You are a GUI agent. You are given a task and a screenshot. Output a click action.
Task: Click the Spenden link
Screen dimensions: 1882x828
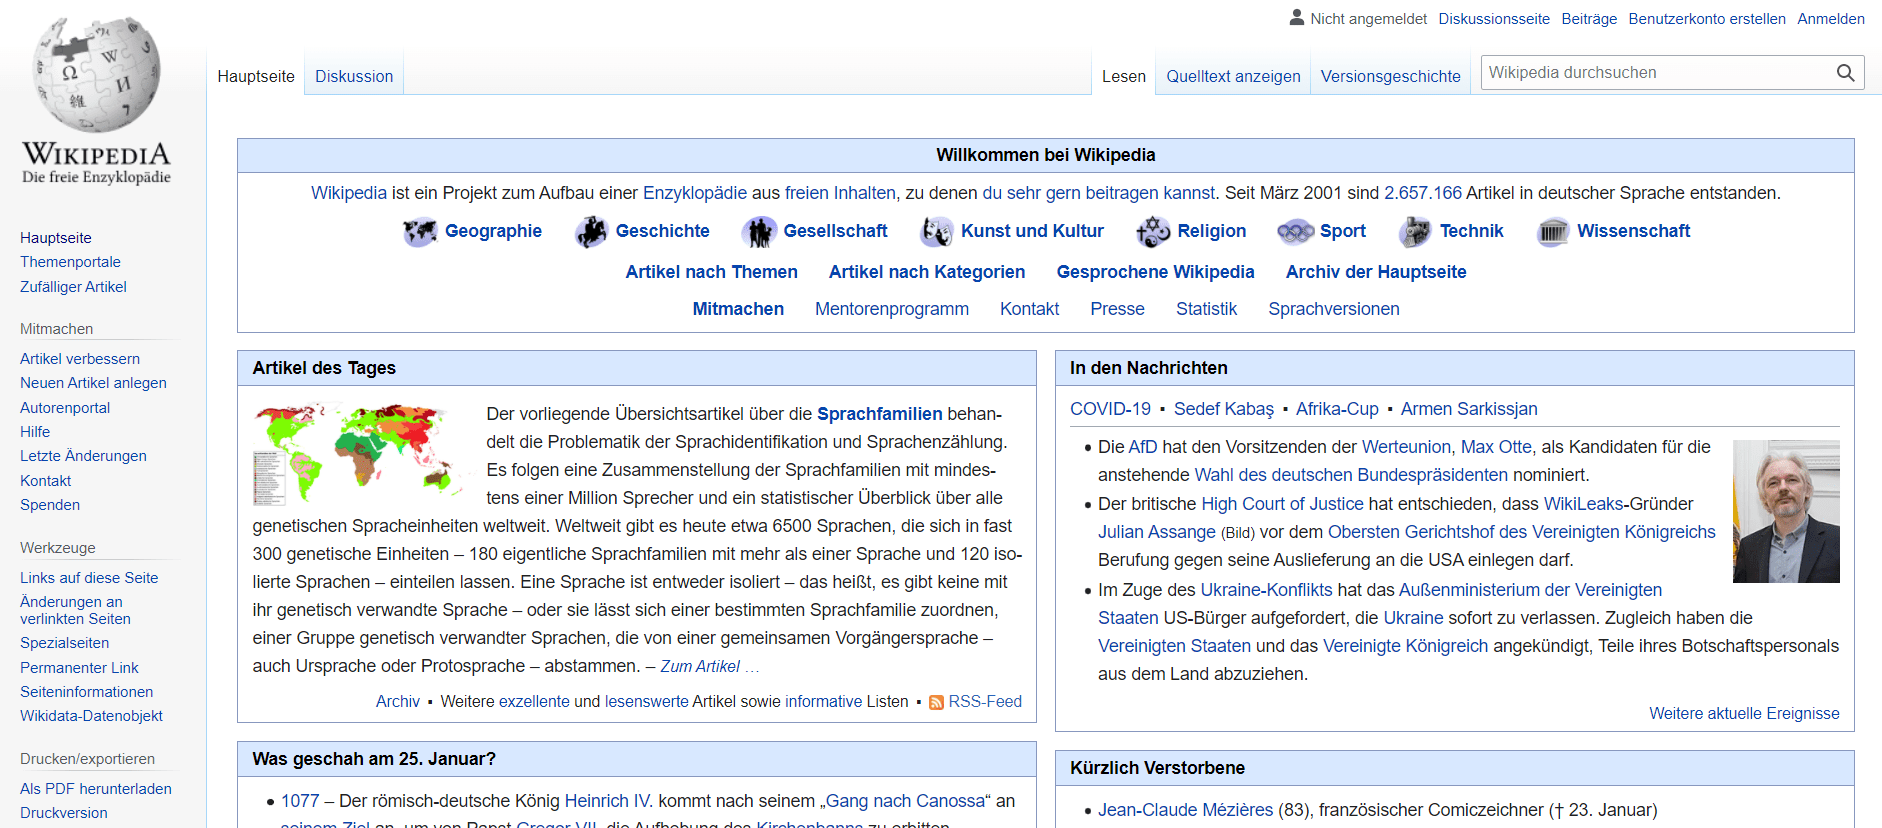click(x=50, y=505)
